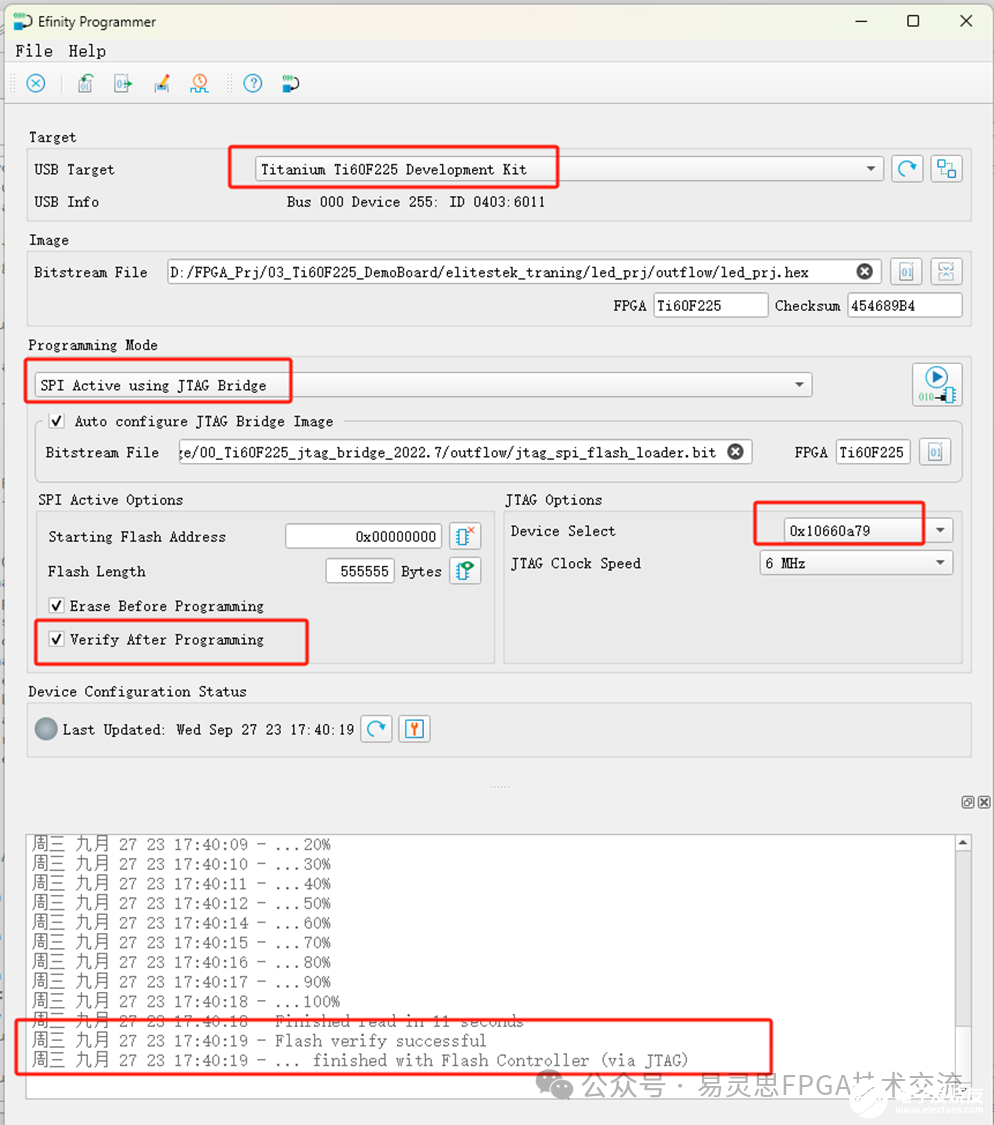
Task: Click the edit pencil toolbar icon
Action: (x=161, y=84)
